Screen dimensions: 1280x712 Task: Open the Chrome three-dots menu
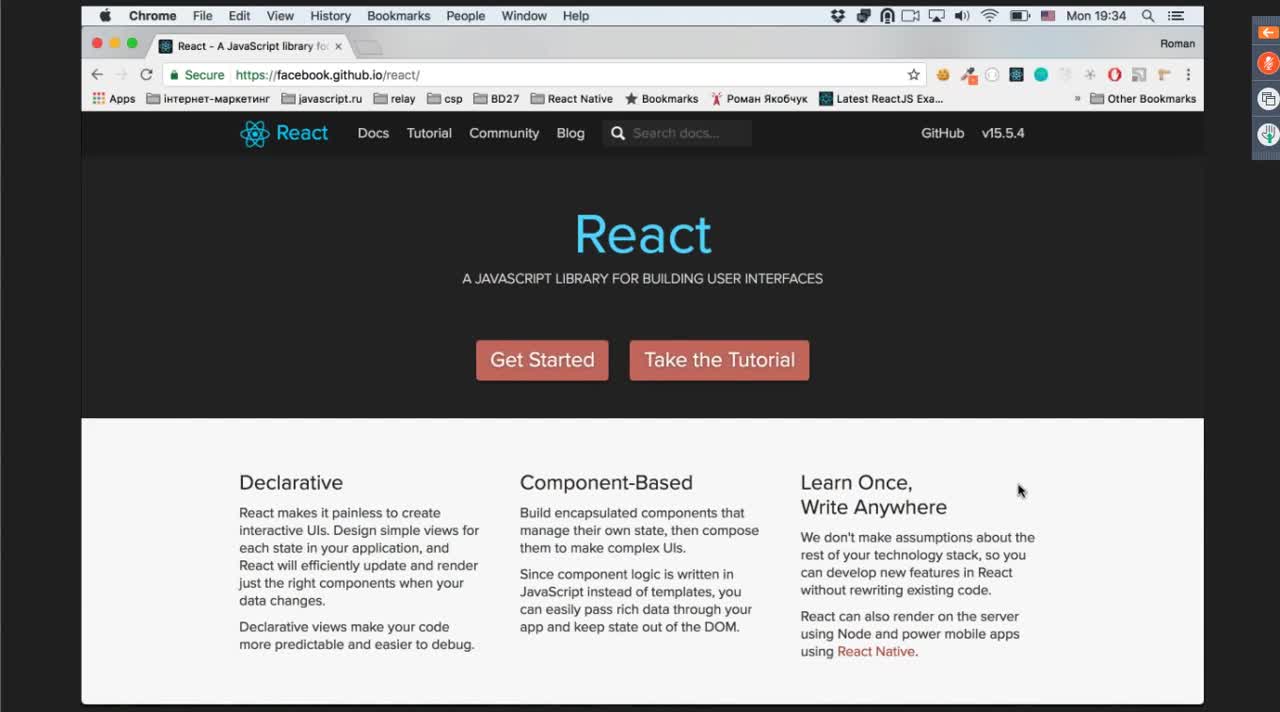(1188, 75)
